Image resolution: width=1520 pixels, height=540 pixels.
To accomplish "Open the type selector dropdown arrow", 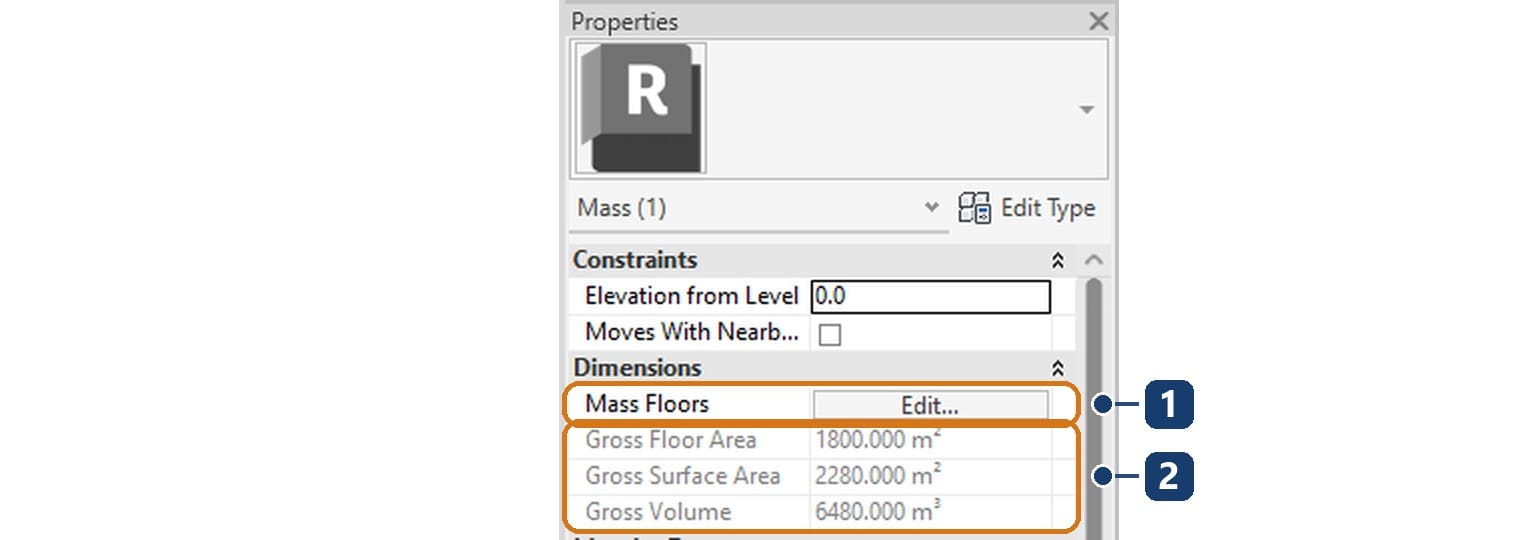I will 1087,110.
